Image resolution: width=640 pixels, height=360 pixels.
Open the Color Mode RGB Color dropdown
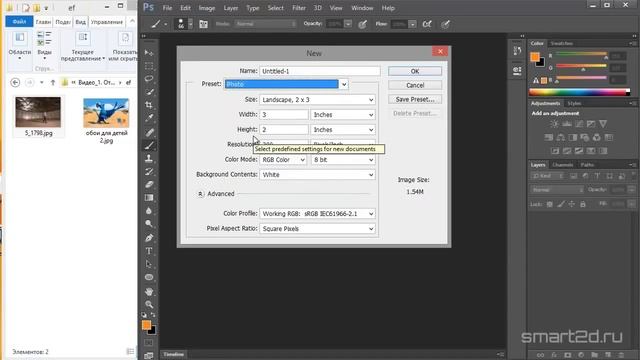point(283,160)
